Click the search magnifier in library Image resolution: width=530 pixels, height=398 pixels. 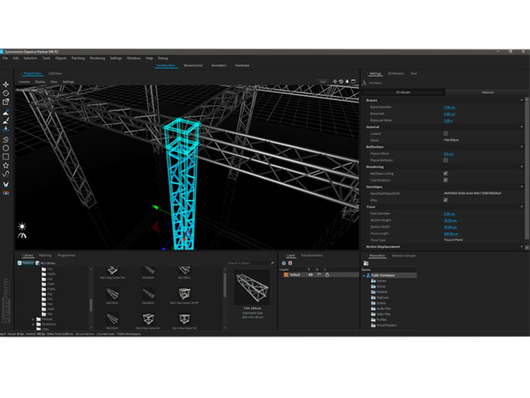pyautogui.click(x=272, y=263)
